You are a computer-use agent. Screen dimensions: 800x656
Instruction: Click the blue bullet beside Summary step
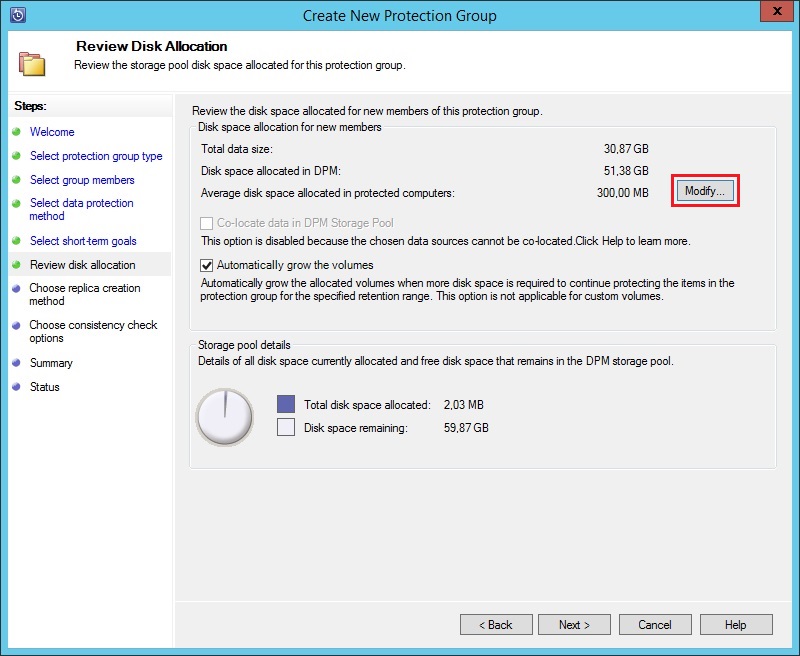[16, 363]
